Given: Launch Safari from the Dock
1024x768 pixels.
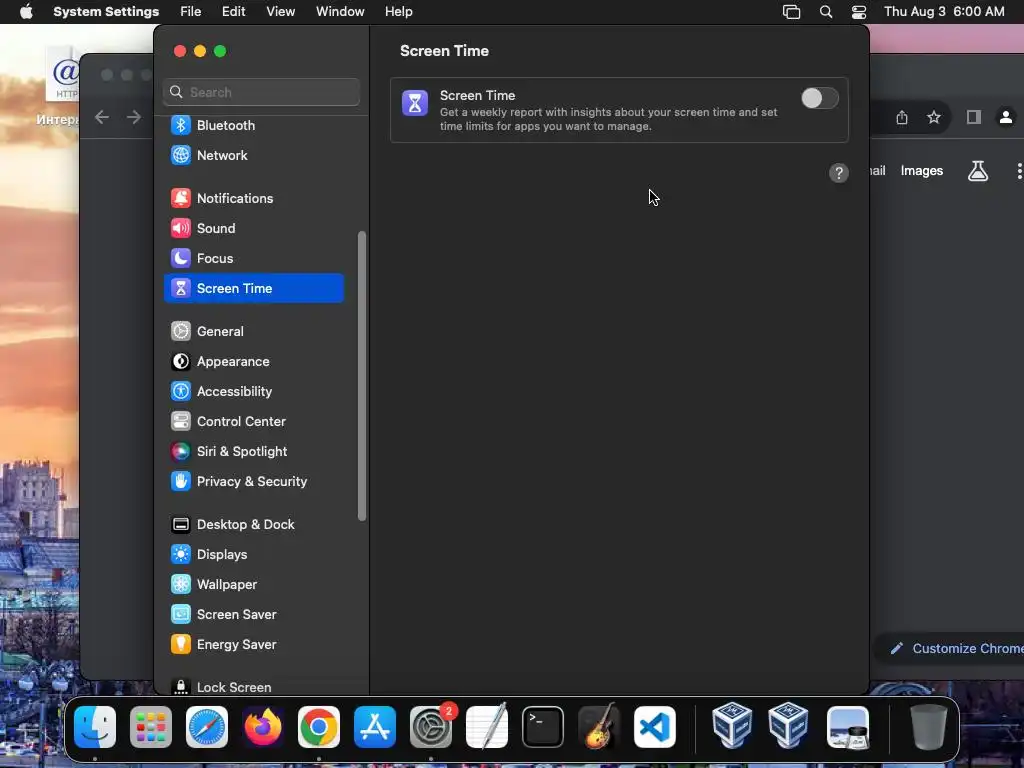Looking at the screenshot, I should (x=207, y=727).
